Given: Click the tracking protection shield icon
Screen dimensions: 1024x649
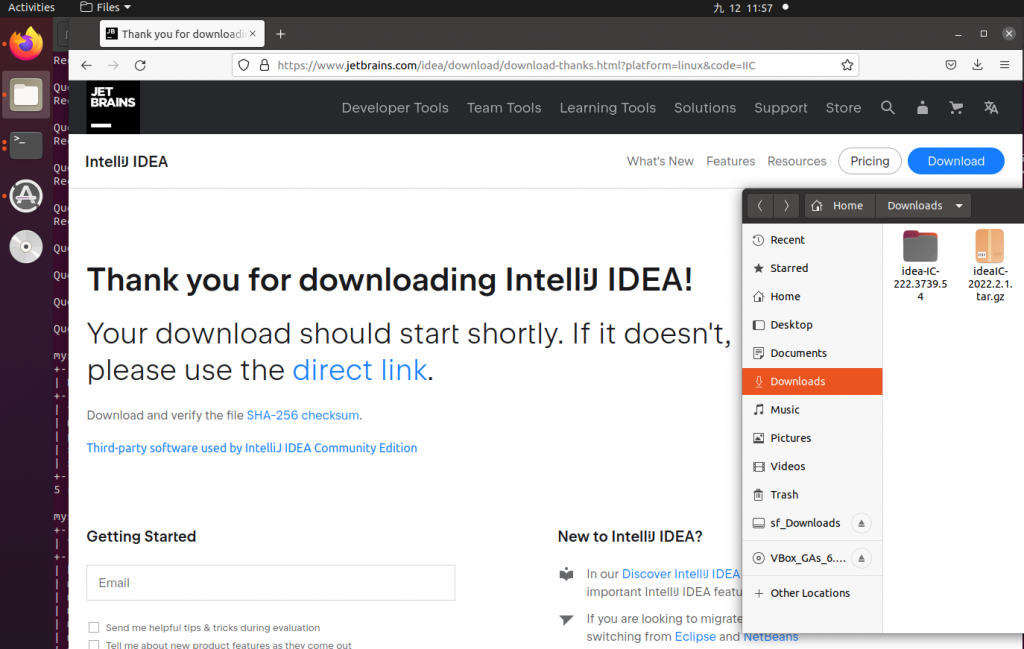Looking at the screenshot, I should [244, 65].
